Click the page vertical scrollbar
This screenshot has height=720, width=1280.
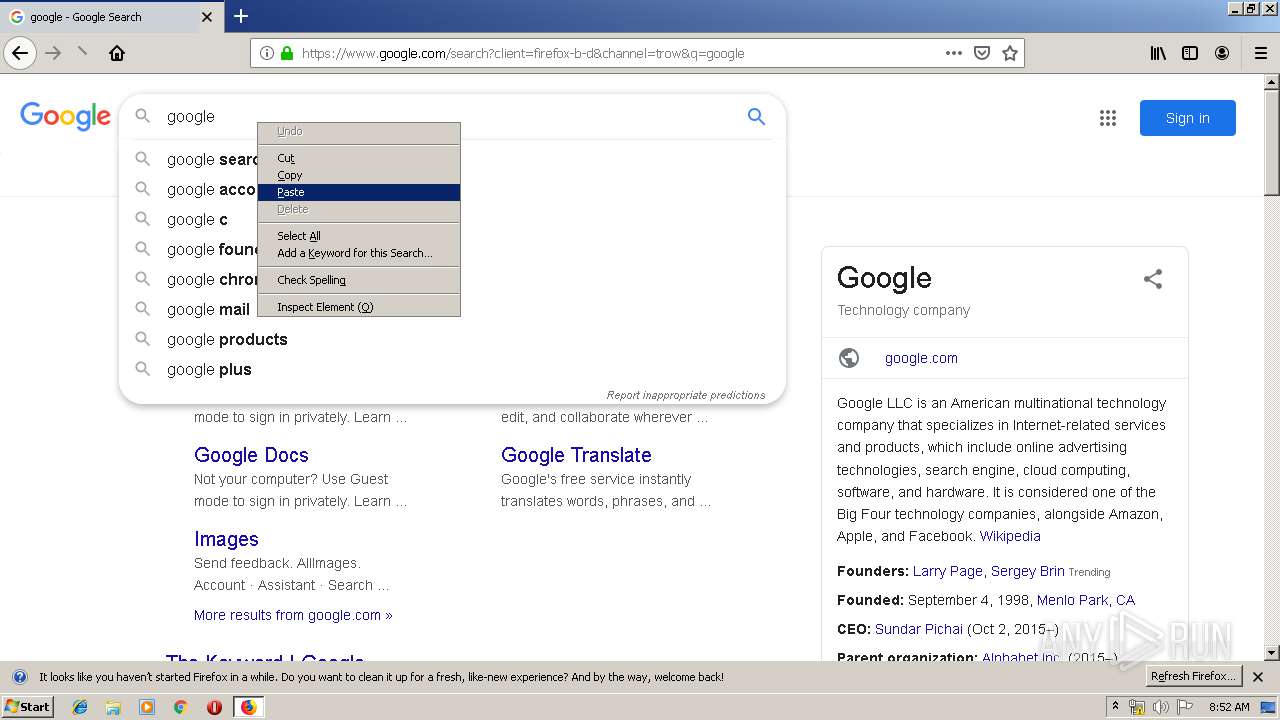click(1272, 367)
